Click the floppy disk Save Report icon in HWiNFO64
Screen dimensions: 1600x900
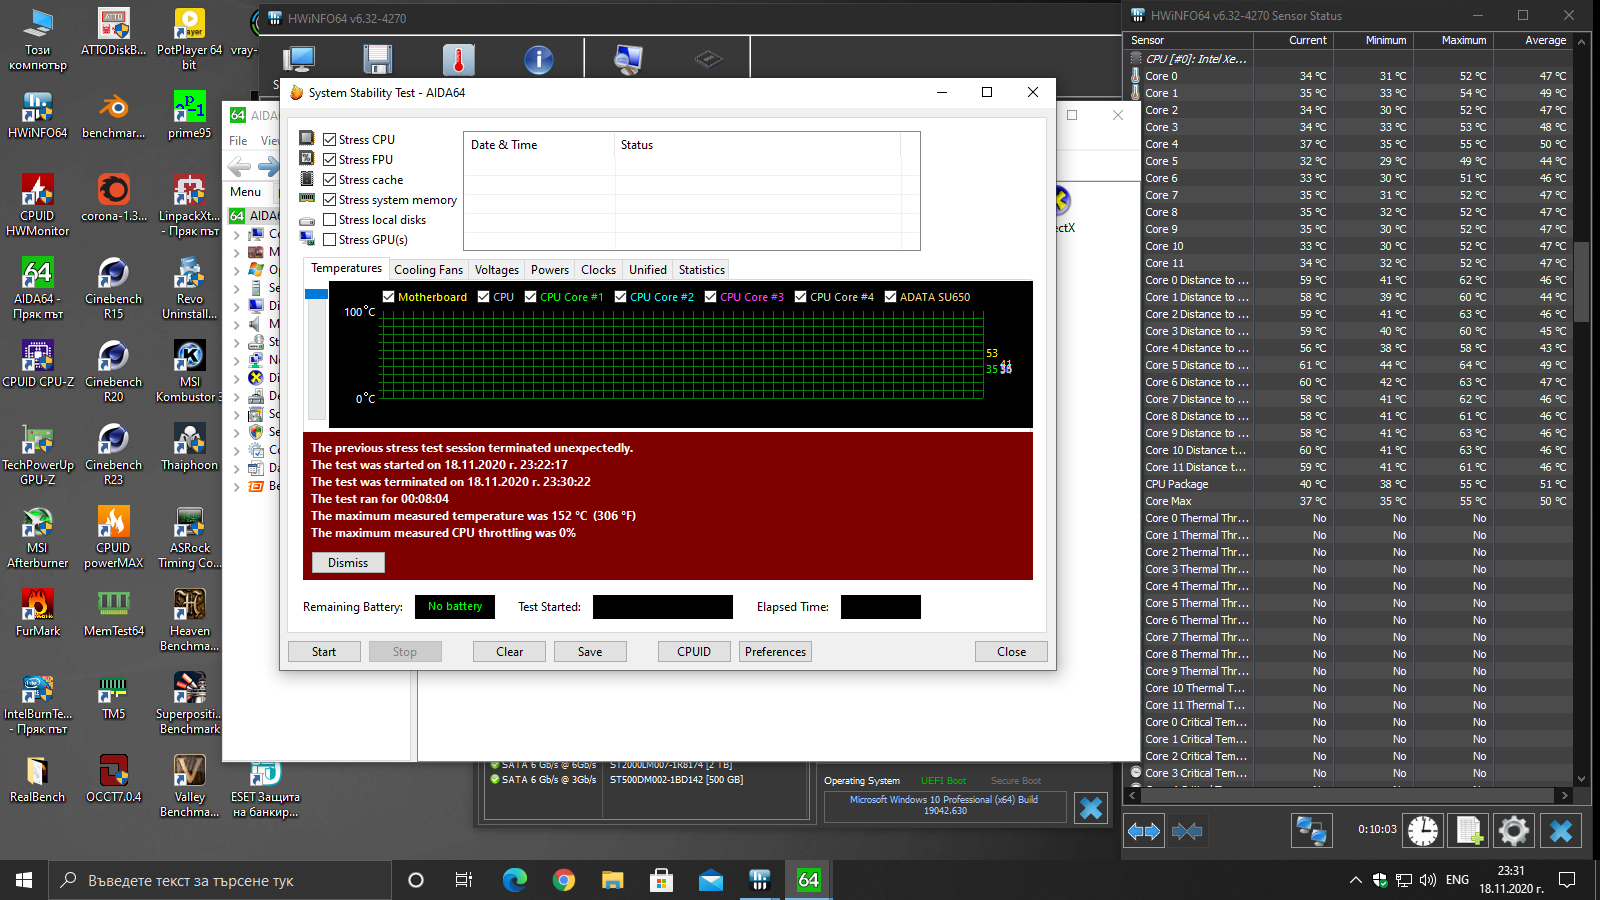point(378,60)
